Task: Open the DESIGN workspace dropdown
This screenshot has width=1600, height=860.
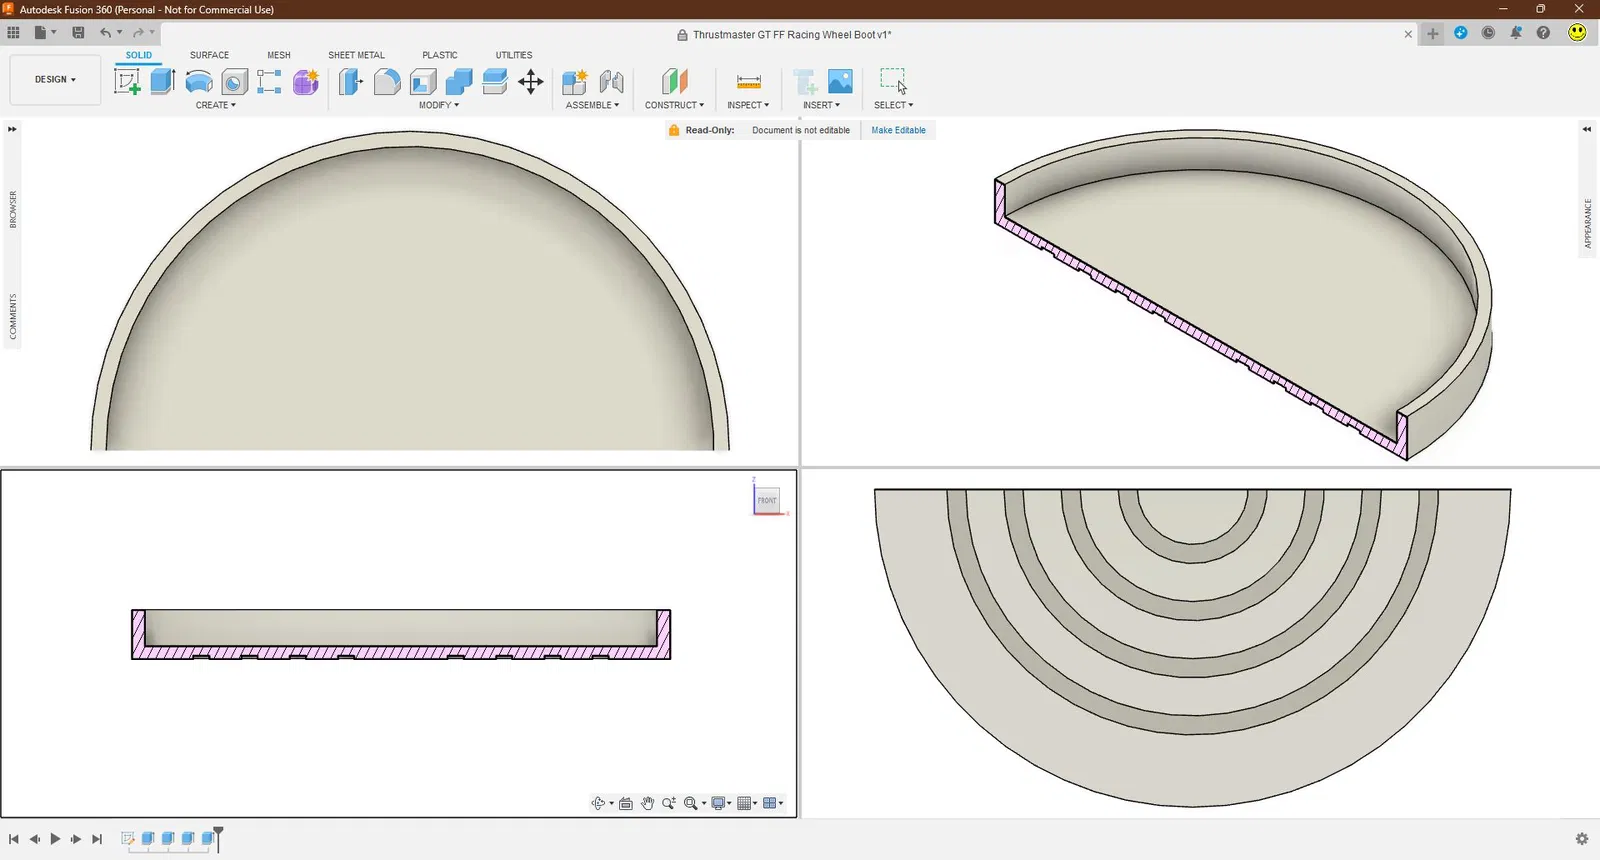Action: click(x=55, y=80)
